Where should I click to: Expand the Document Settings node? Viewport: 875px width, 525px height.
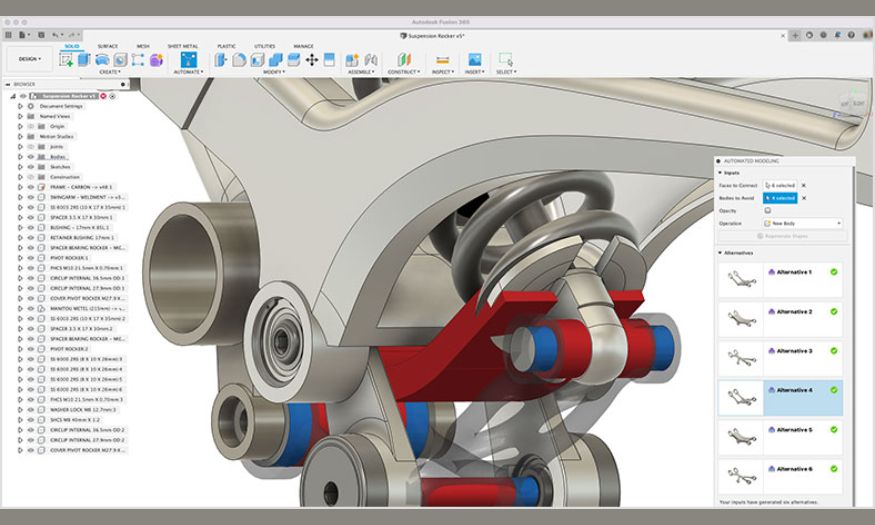point(20,106)
